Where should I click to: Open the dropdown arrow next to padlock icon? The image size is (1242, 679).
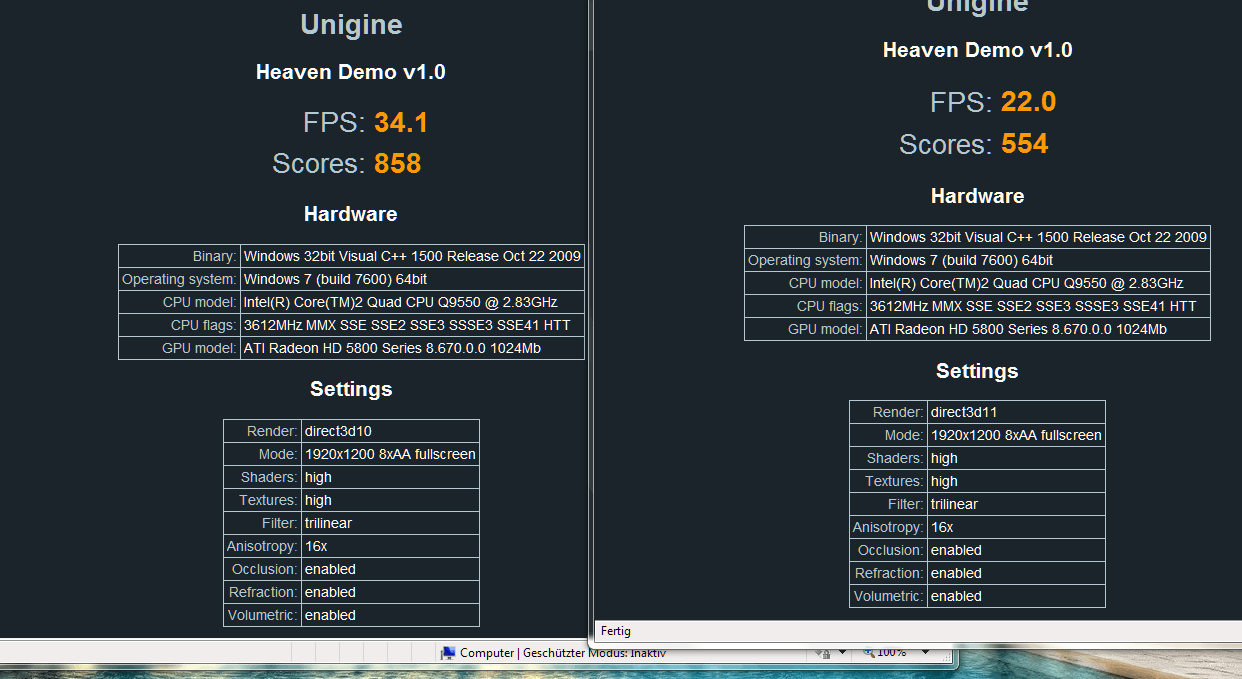point(842,653)
